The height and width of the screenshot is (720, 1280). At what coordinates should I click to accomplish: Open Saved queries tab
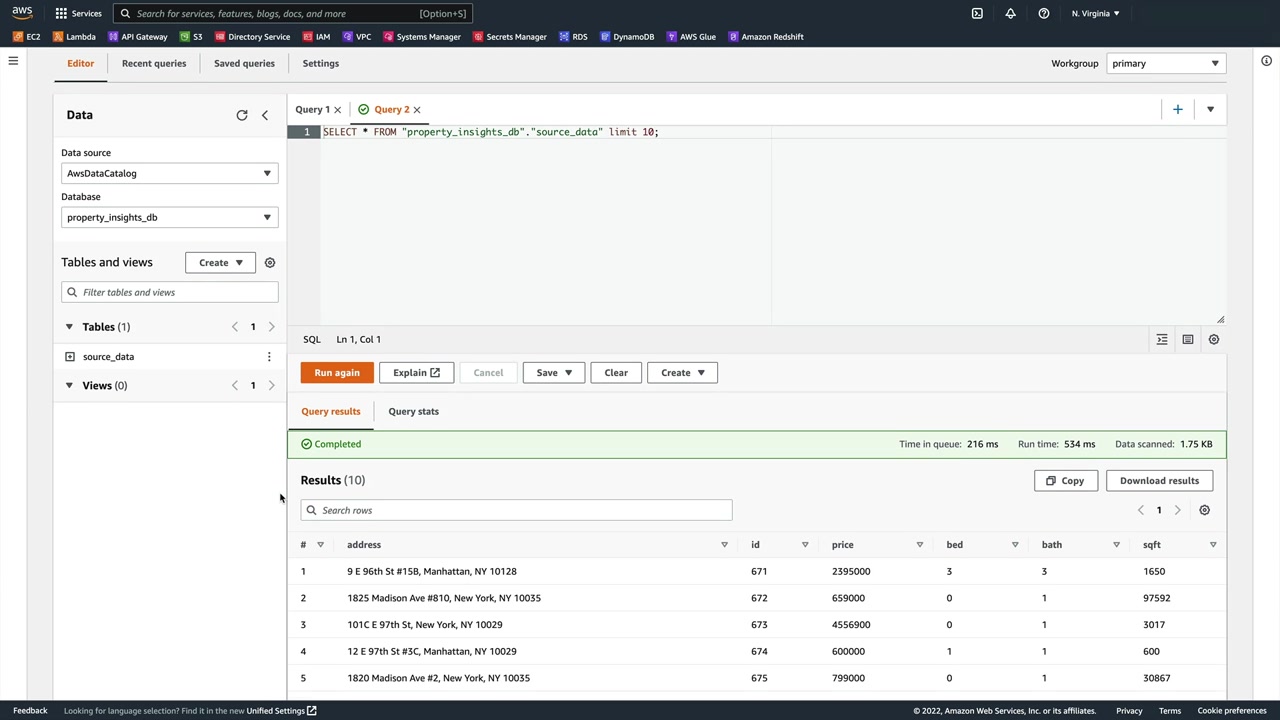pyautogui.click(x=244, y=63)
